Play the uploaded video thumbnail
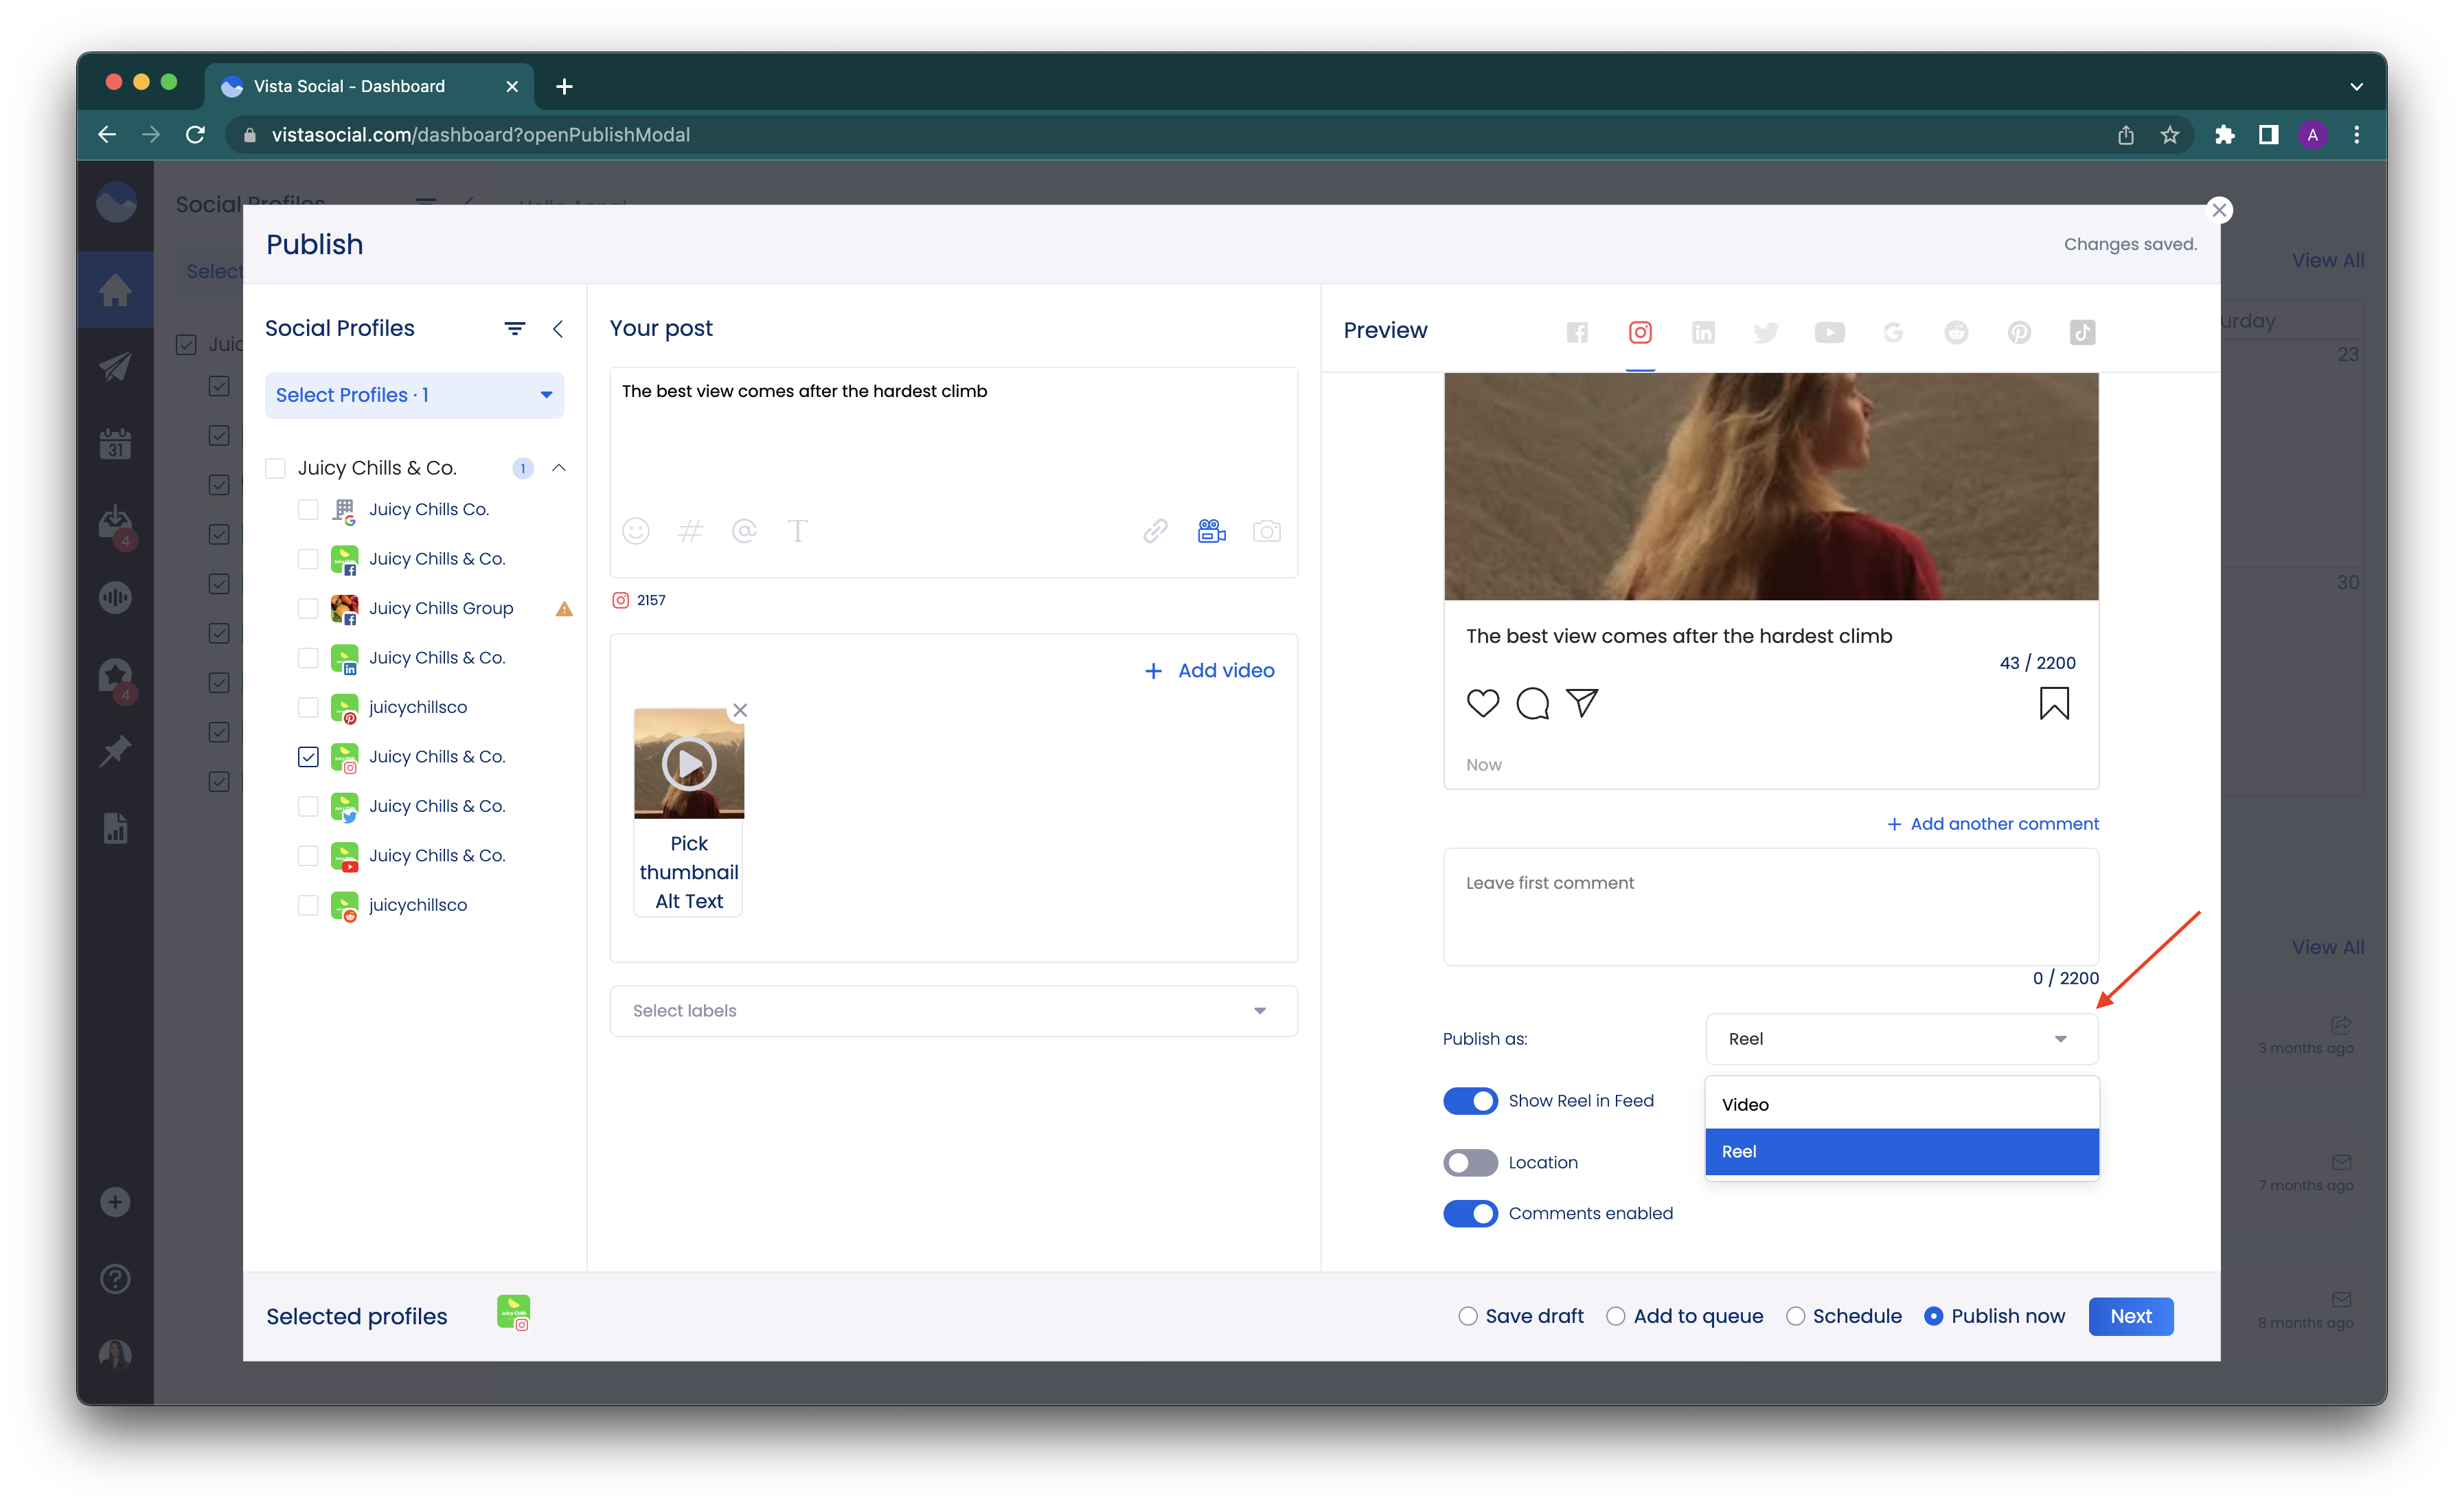 coord(689,764)
